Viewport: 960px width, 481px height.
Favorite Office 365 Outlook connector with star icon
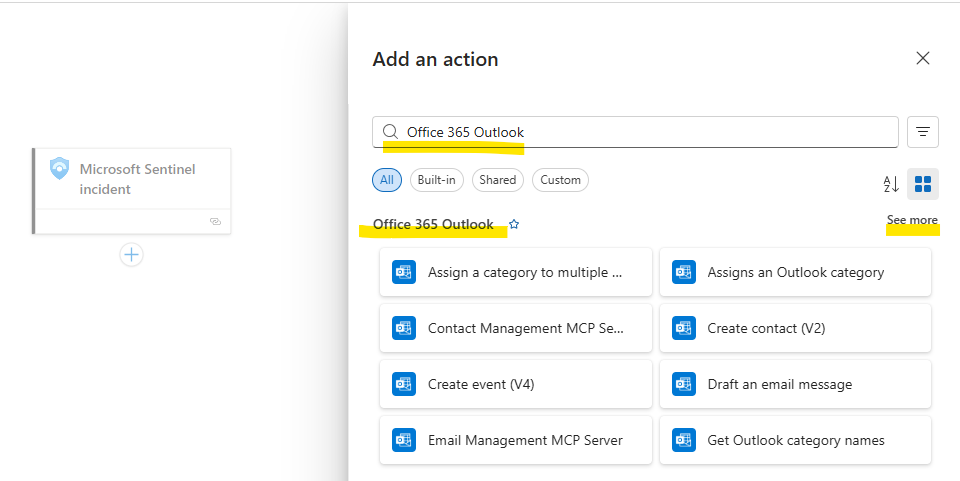(x=514, y=224)
